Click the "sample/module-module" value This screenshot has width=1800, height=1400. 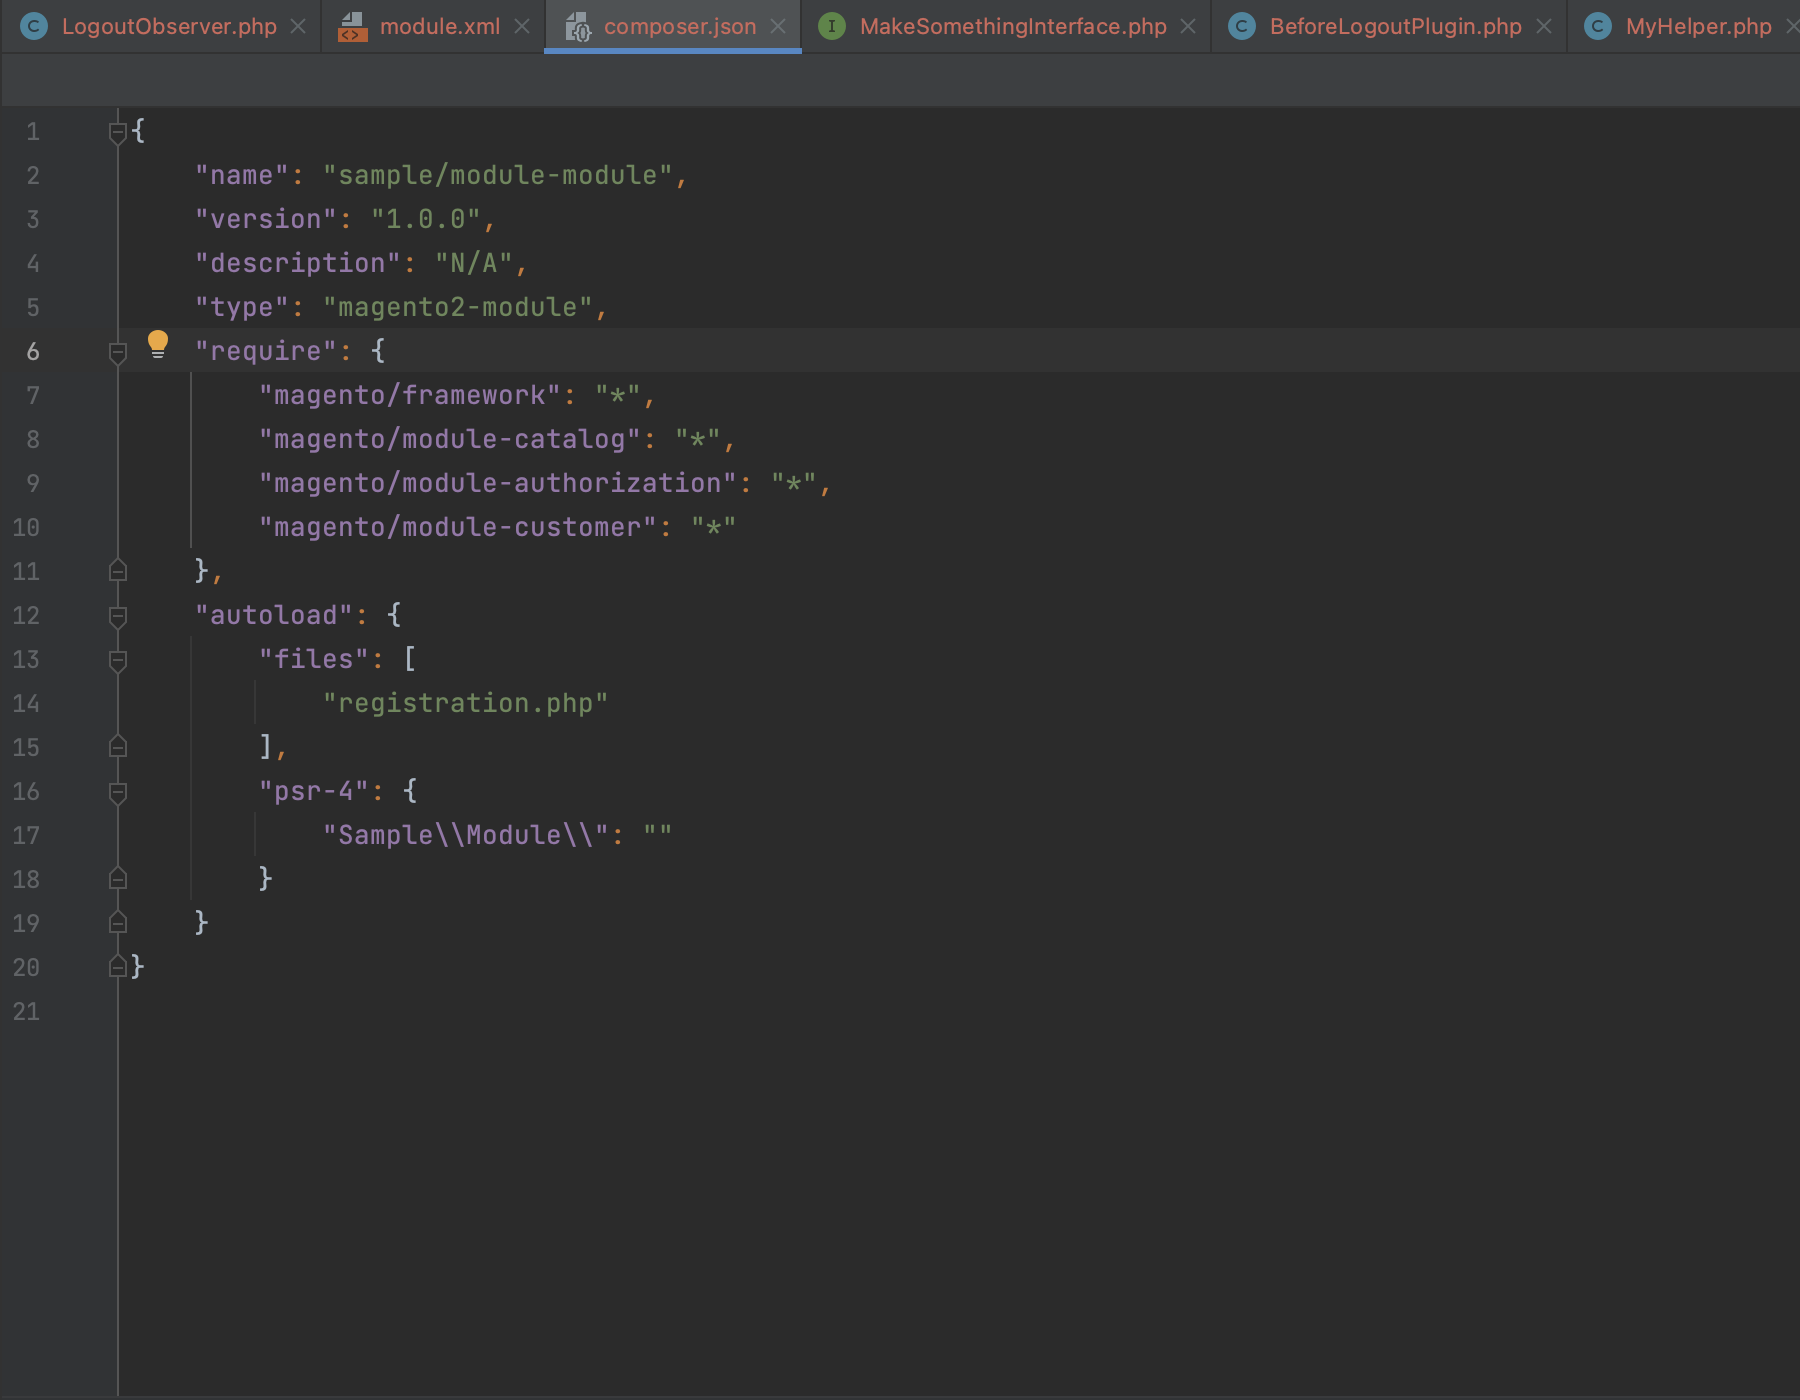498,176
